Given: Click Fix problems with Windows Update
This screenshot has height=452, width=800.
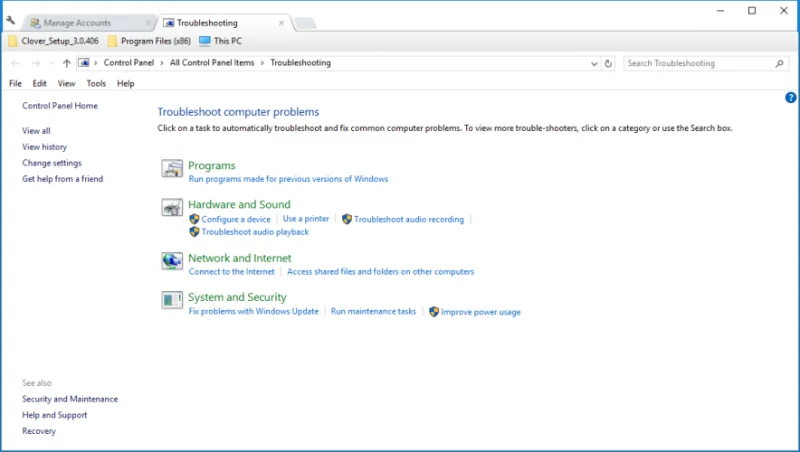Looking at the screenshot, I should (254, 311).
